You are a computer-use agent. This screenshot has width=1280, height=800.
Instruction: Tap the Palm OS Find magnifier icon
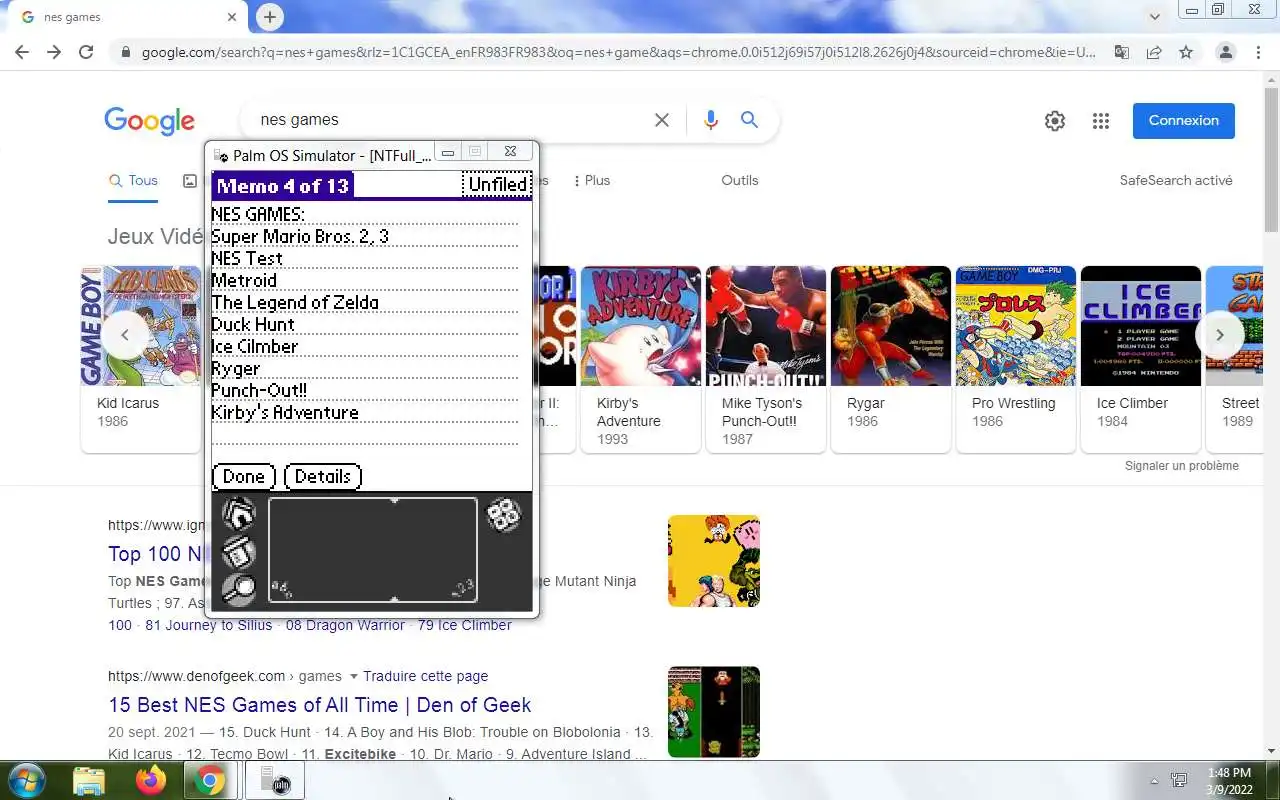[x=238, y=589]
